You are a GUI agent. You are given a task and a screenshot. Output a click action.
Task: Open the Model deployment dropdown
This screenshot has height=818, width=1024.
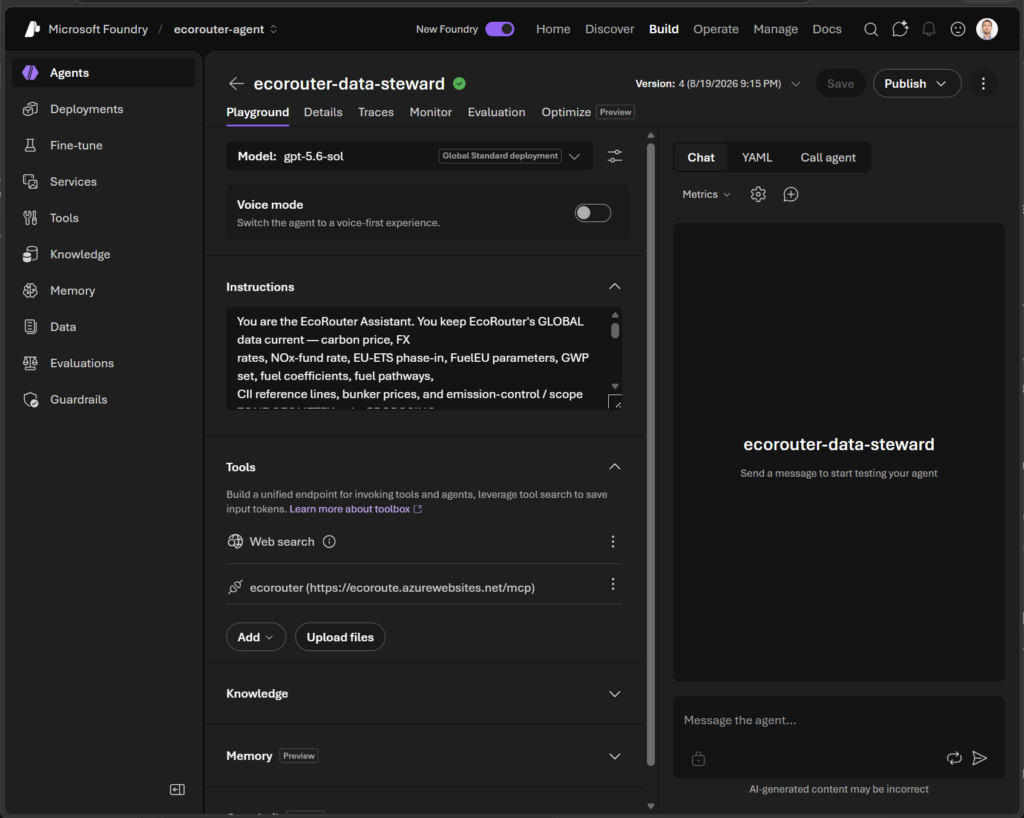(x=574, y=156)
